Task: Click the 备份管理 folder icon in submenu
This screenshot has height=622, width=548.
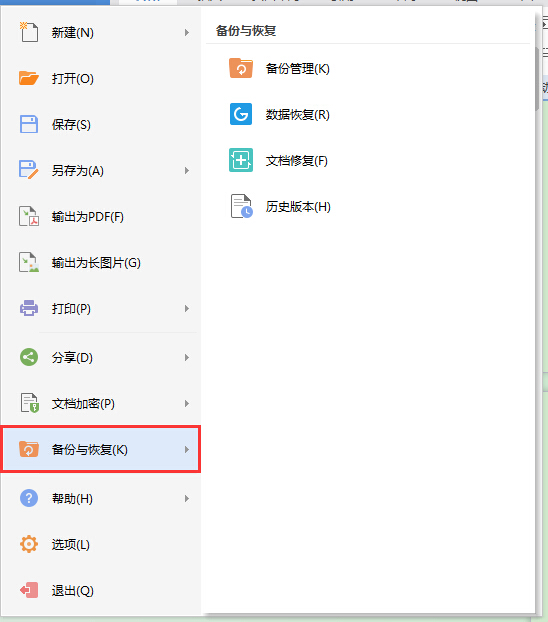Action: tap(240, 68)
